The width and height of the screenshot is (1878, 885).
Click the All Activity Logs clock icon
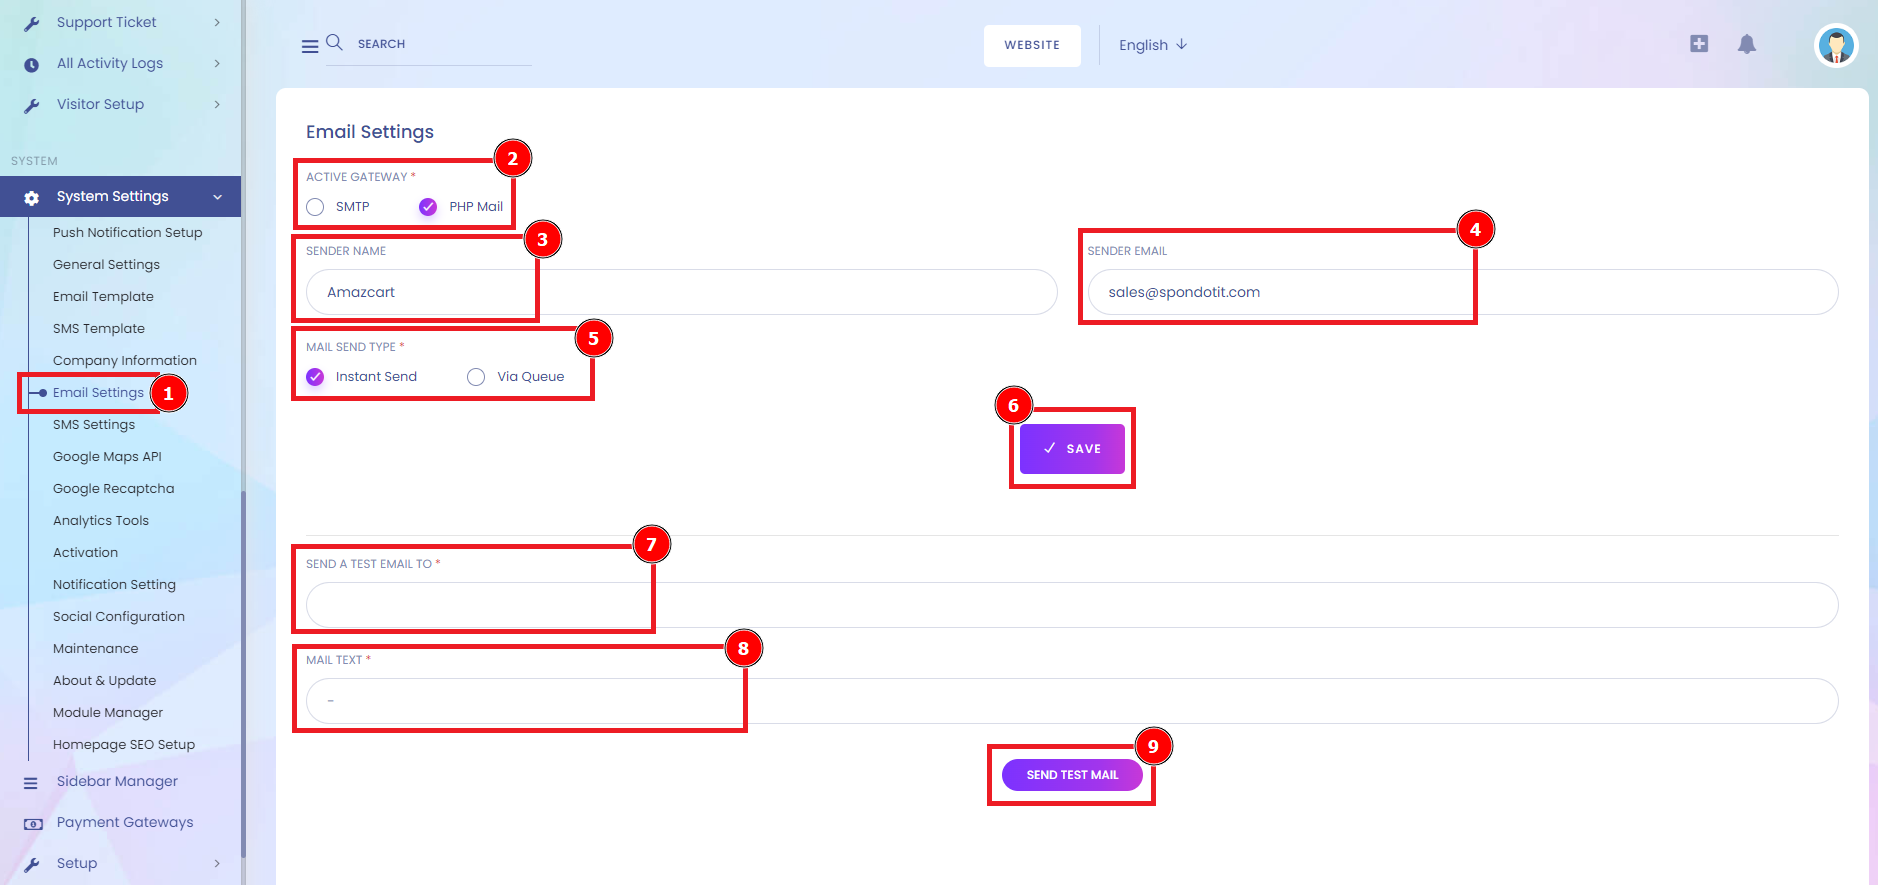tap(32, 65)
